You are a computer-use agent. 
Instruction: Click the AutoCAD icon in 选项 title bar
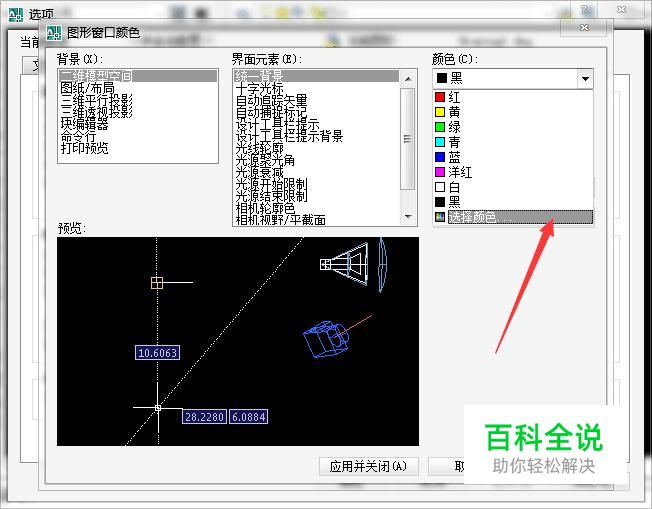point(17,15)
